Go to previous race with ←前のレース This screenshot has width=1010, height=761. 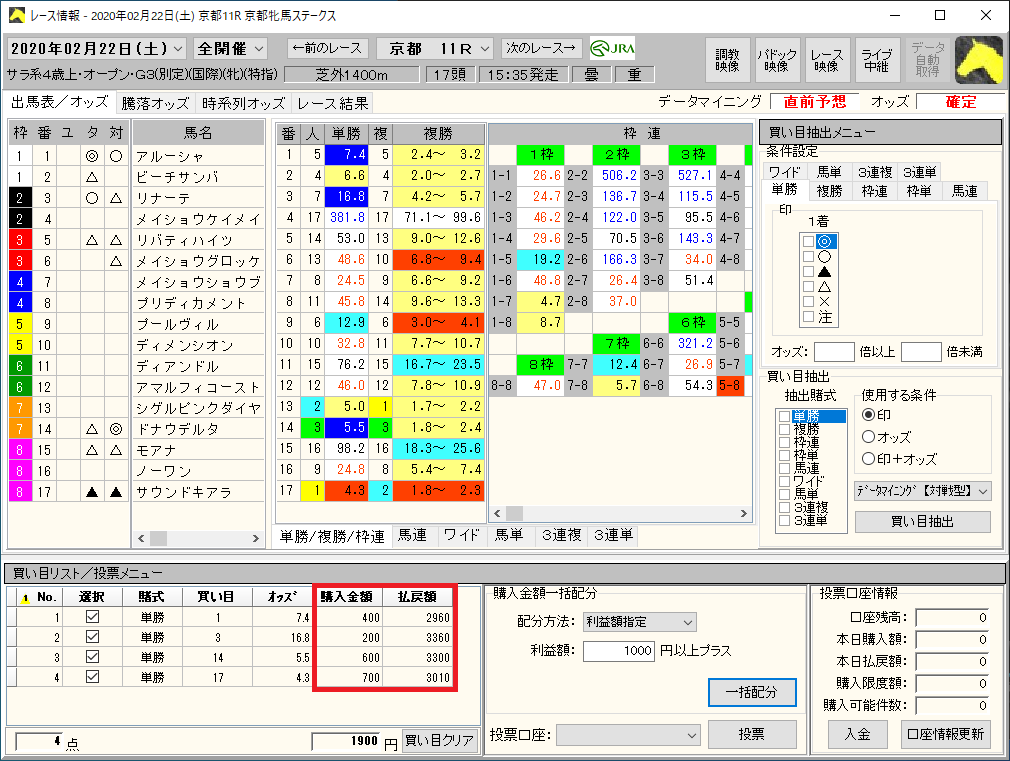327,48
